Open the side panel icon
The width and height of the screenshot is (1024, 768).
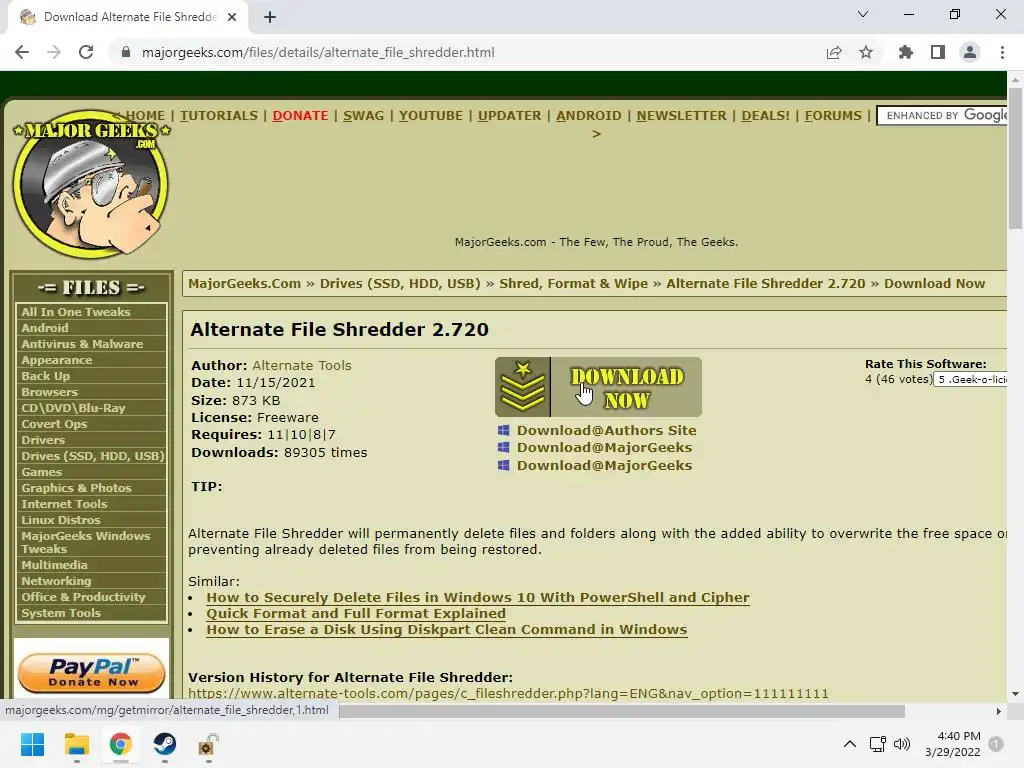click(x=938, y=52)
